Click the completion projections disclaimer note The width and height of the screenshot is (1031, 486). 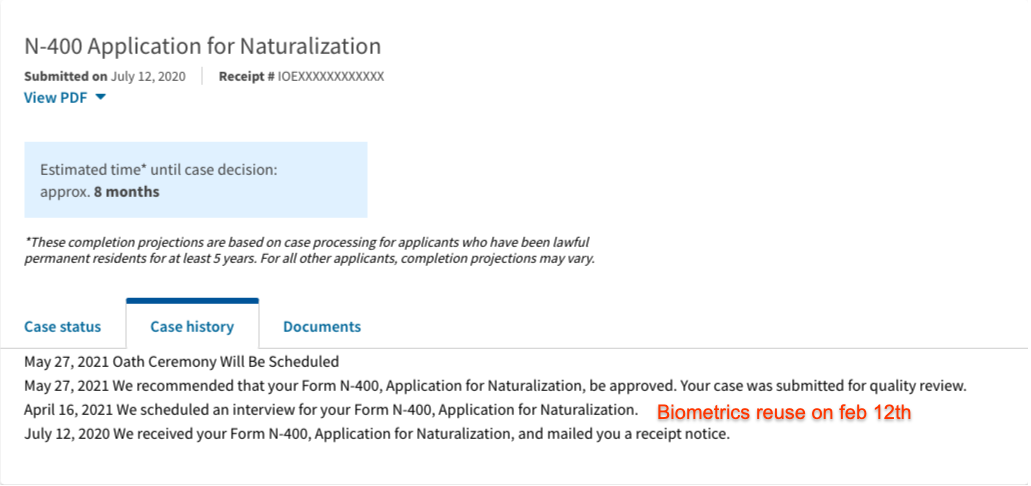[310, 250]
